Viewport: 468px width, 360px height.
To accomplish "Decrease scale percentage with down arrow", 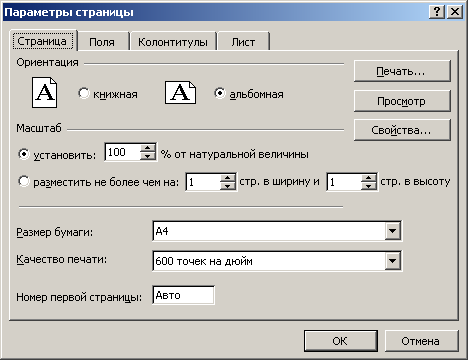I will 148,156.
